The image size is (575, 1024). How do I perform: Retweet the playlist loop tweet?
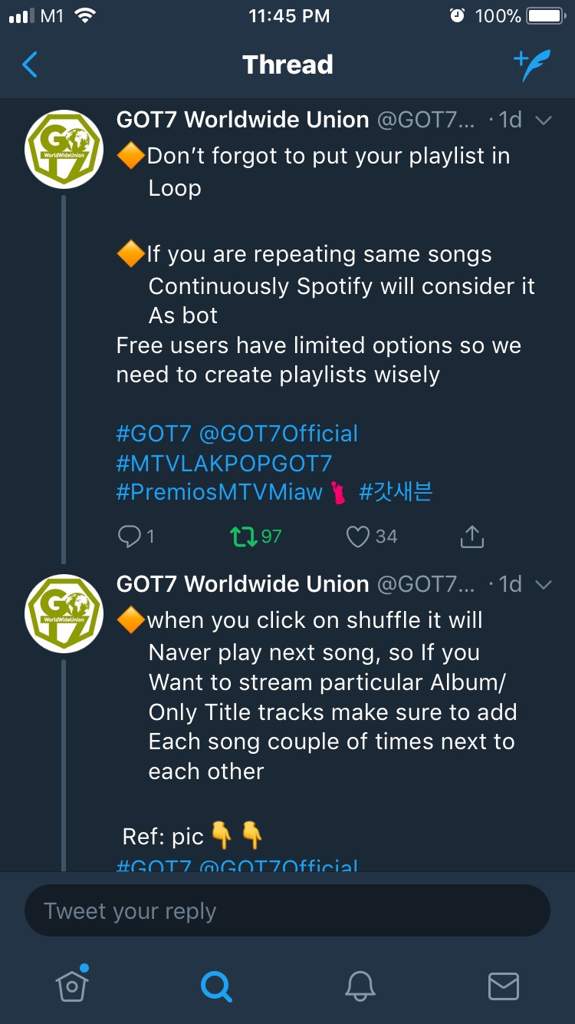[256, 537]
